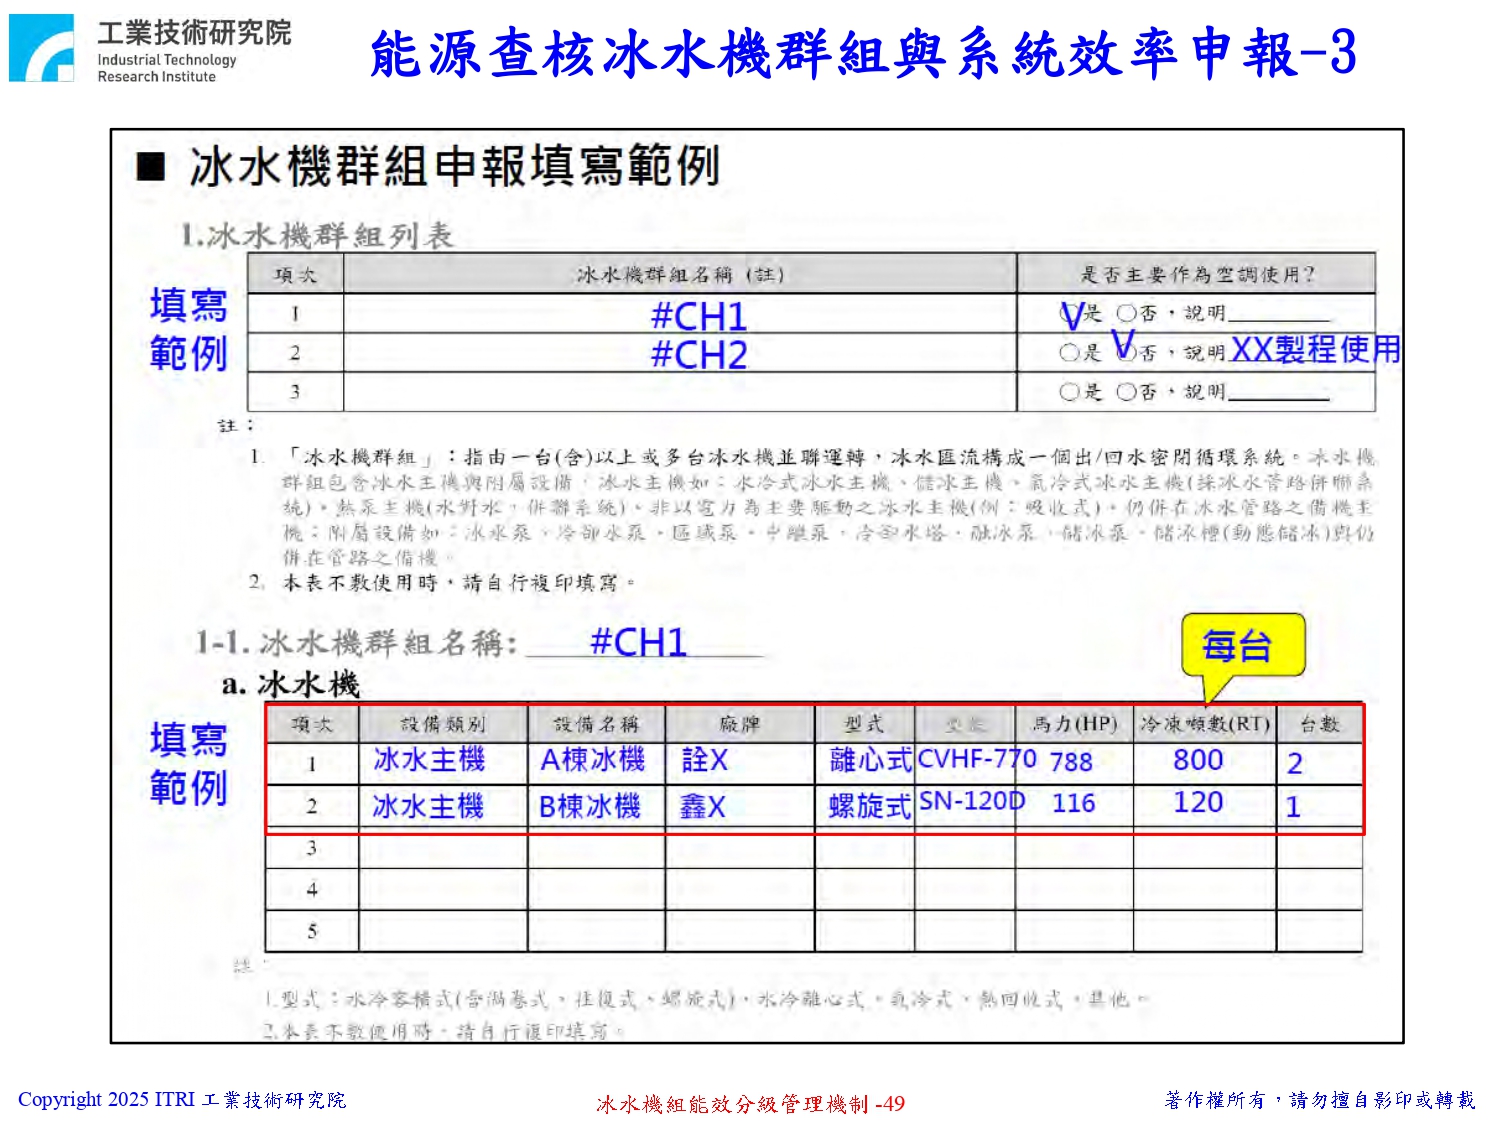This screenshot has height=1125, width=1500.
Task: Click 冰水主機 in chiller row 1
Action: pyautogui.click(x=429, y=760)
